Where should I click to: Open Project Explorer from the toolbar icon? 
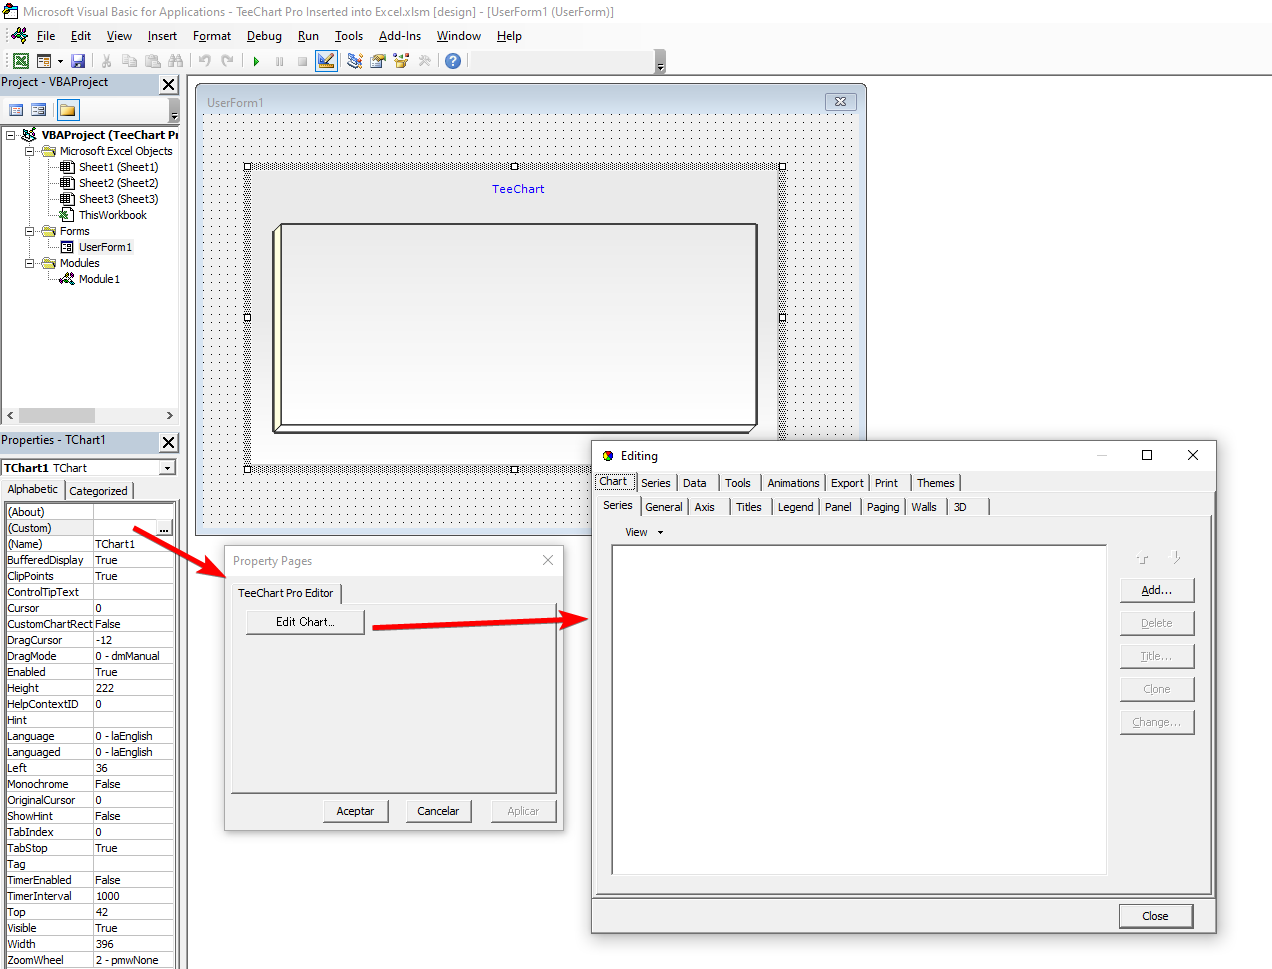pos(355,61)
